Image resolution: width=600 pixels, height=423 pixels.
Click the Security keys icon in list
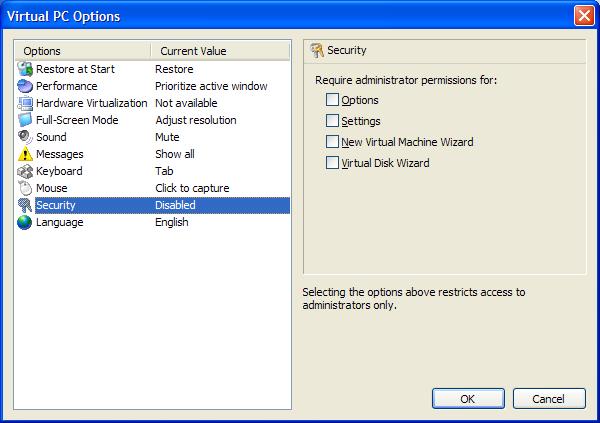pyautogui.click(x=25, y=205)
